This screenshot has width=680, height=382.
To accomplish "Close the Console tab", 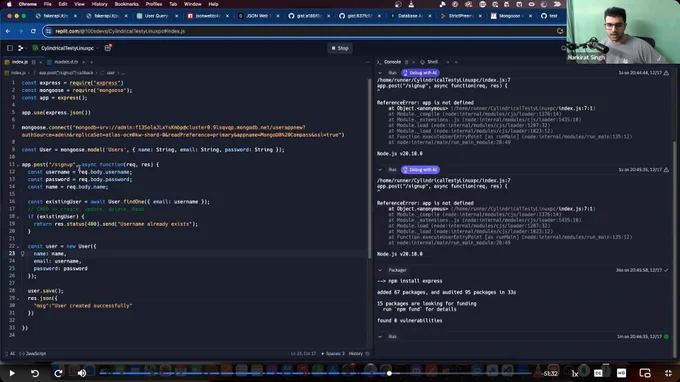I will point(413,62).
